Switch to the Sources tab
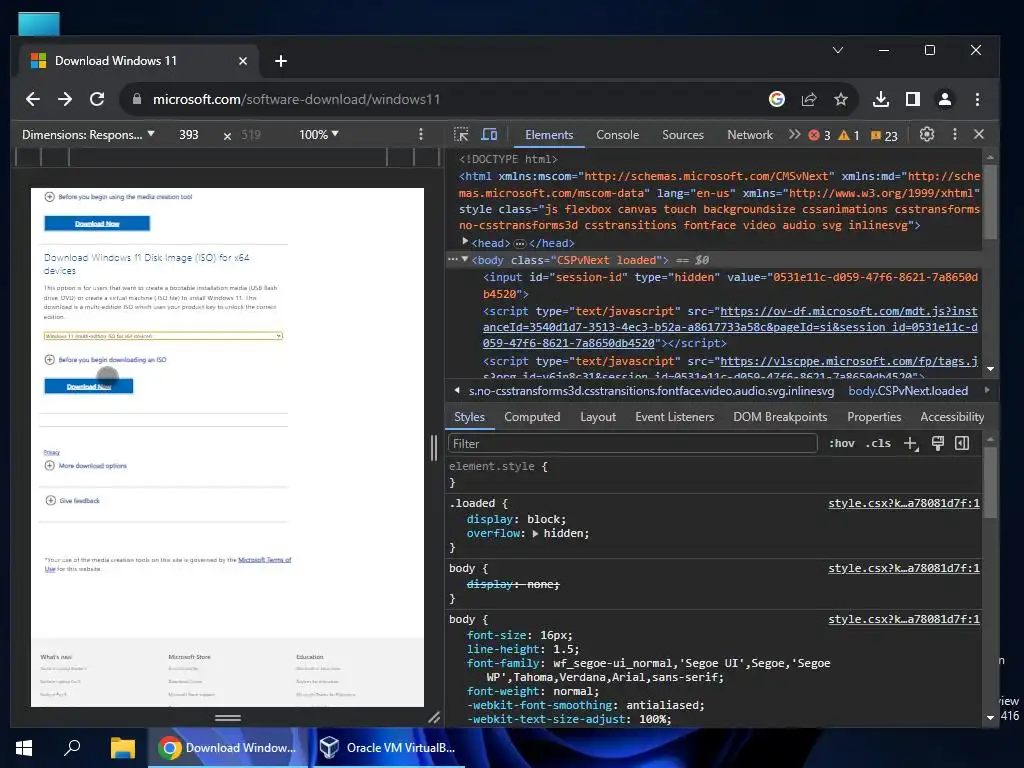The image size is (1024, 768). tap(682, 135)
